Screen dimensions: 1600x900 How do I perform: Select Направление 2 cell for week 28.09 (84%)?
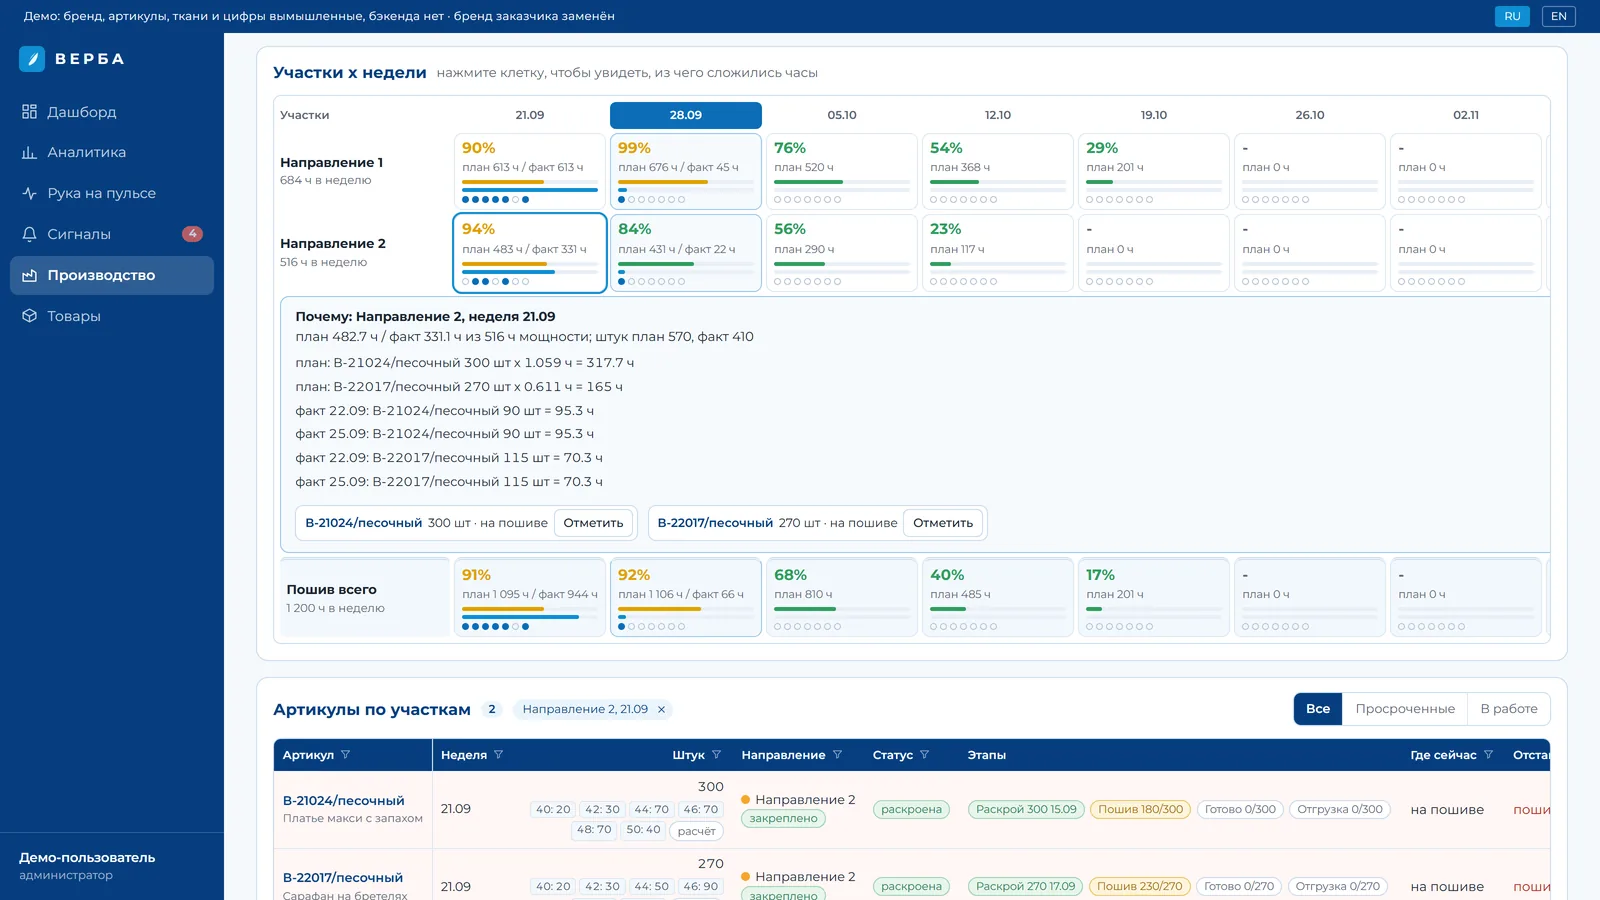coord(686,253)
